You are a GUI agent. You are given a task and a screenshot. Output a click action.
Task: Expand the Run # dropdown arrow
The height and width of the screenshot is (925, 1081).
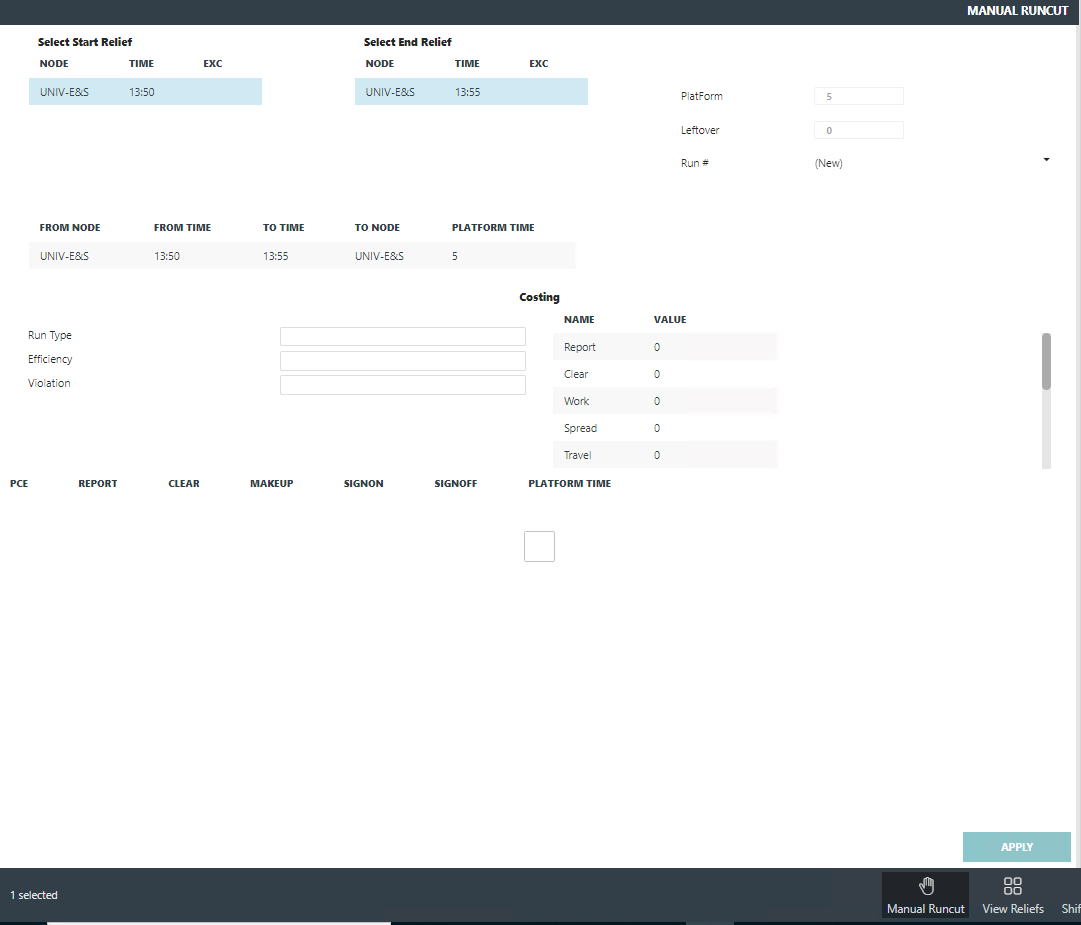1046,160
